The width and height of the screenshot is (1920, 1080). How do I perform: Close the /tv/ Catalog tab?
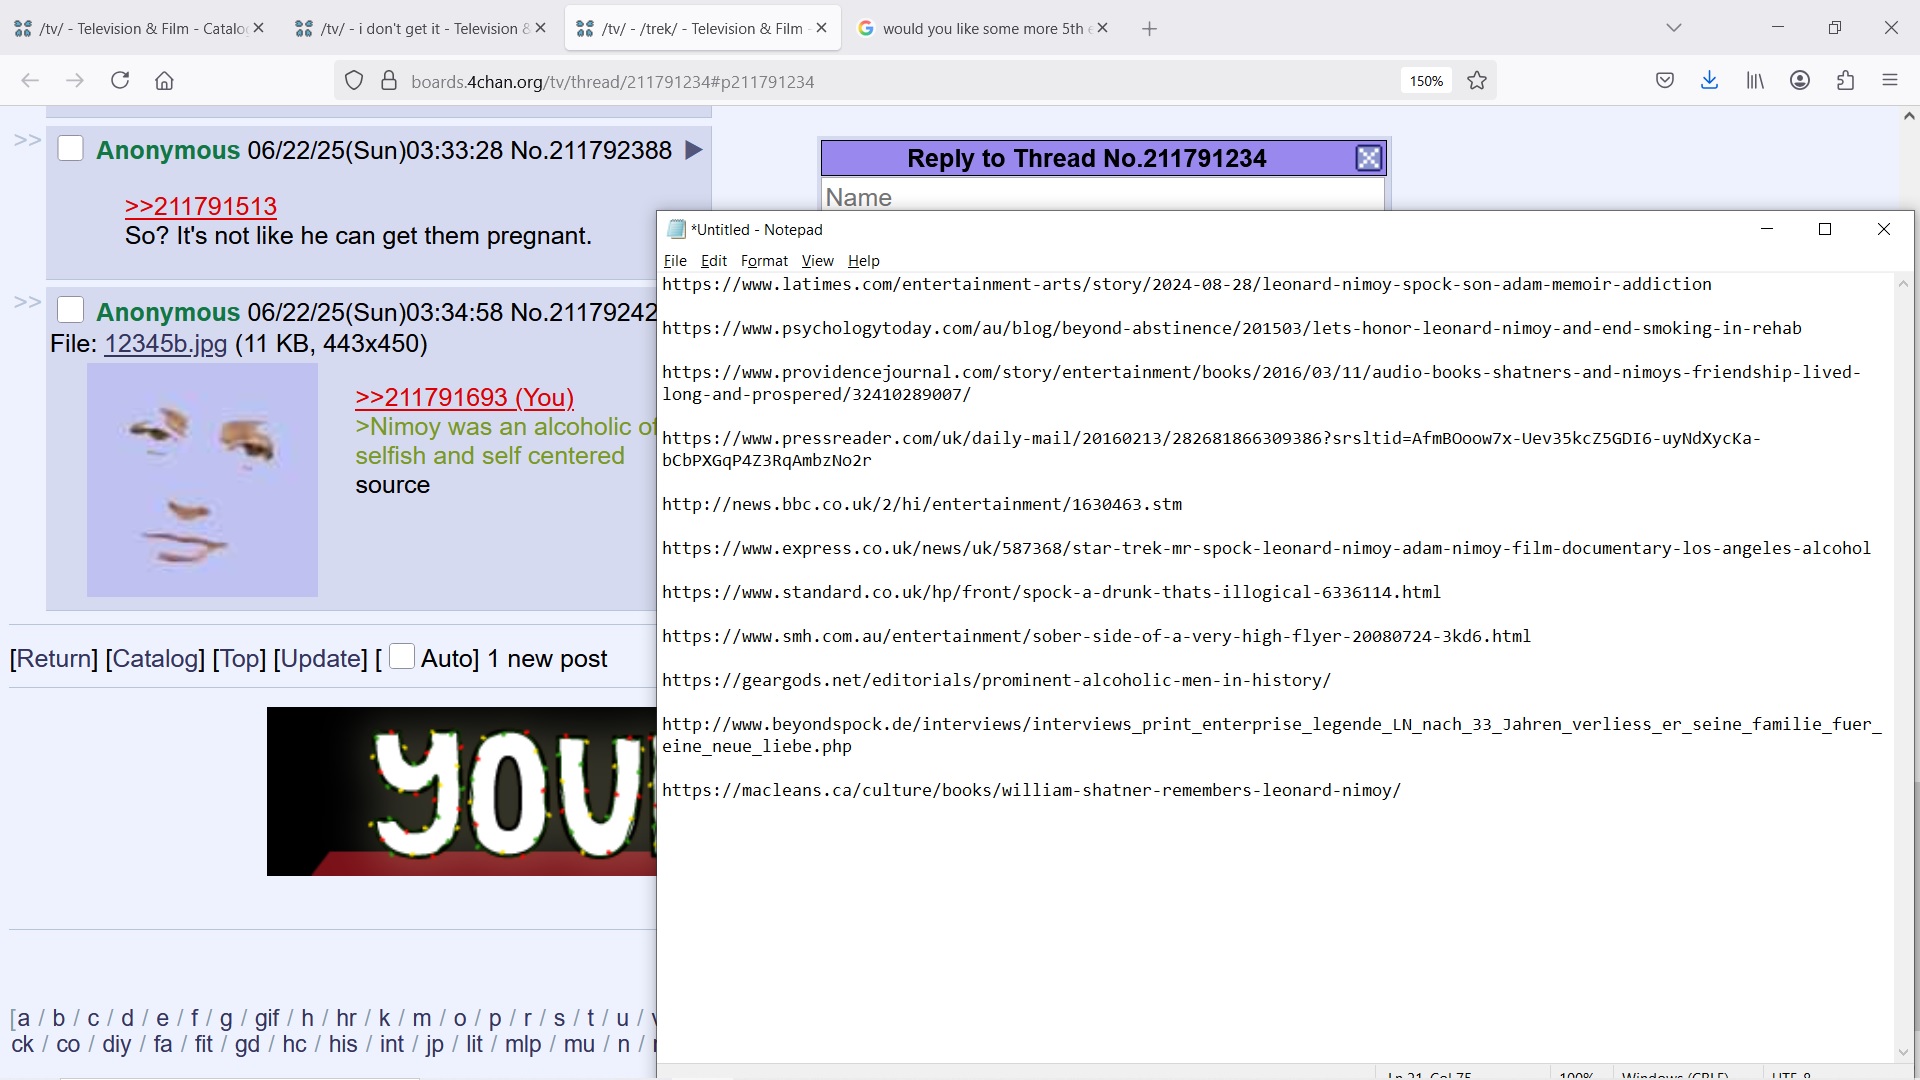coord(259,28)
